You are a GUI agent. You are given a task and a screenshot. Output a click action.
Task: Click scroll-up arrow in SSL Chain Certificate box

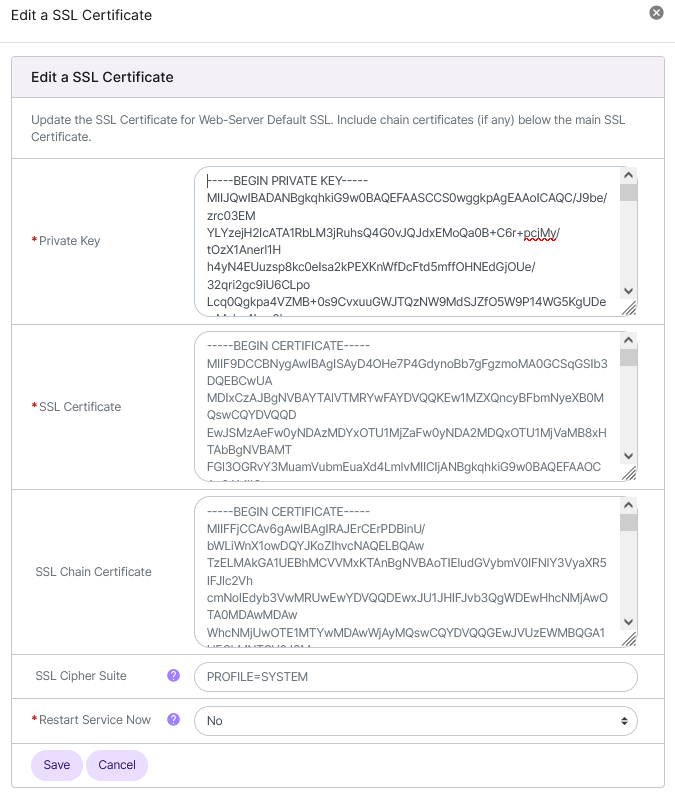point(629,506)
